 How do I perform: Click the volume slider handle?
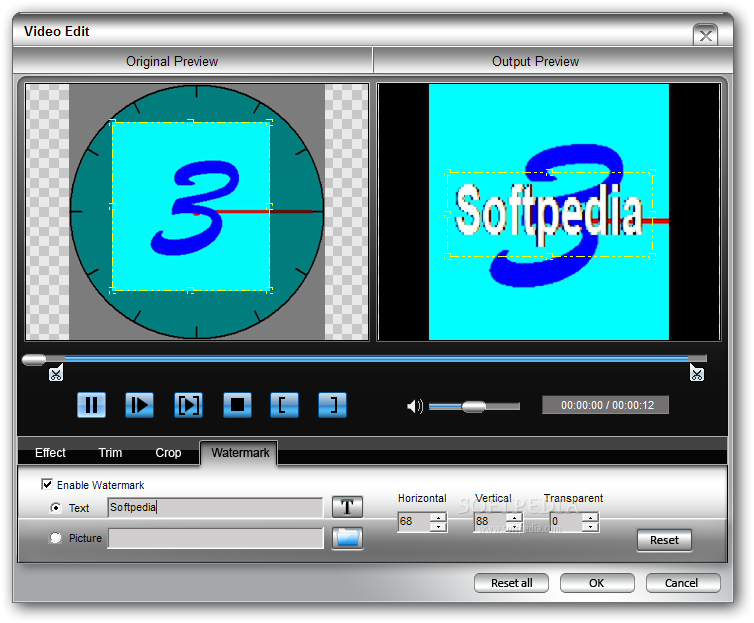coord(473,407)
